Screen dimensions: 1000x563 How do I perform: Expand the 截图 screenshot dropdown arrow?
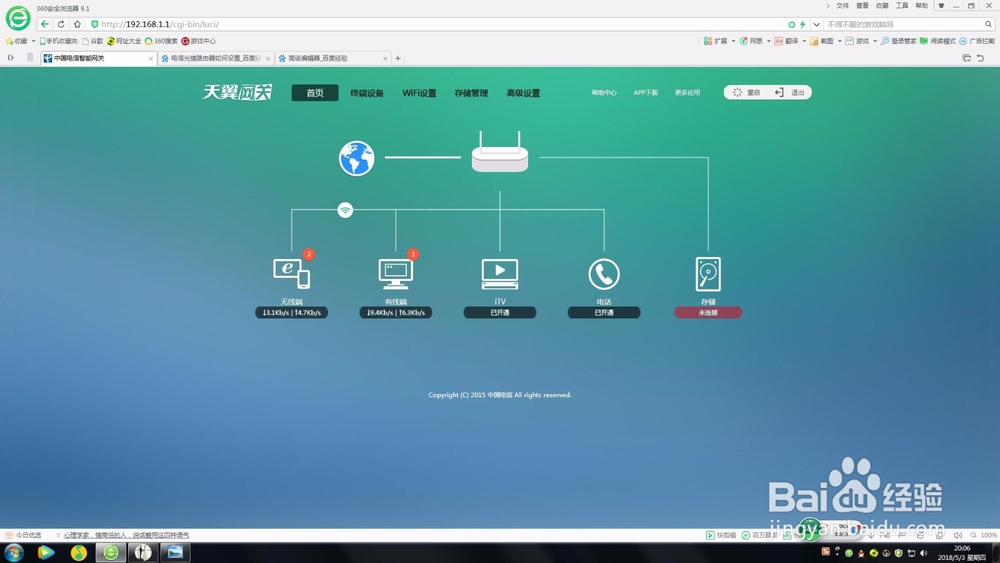839,41
